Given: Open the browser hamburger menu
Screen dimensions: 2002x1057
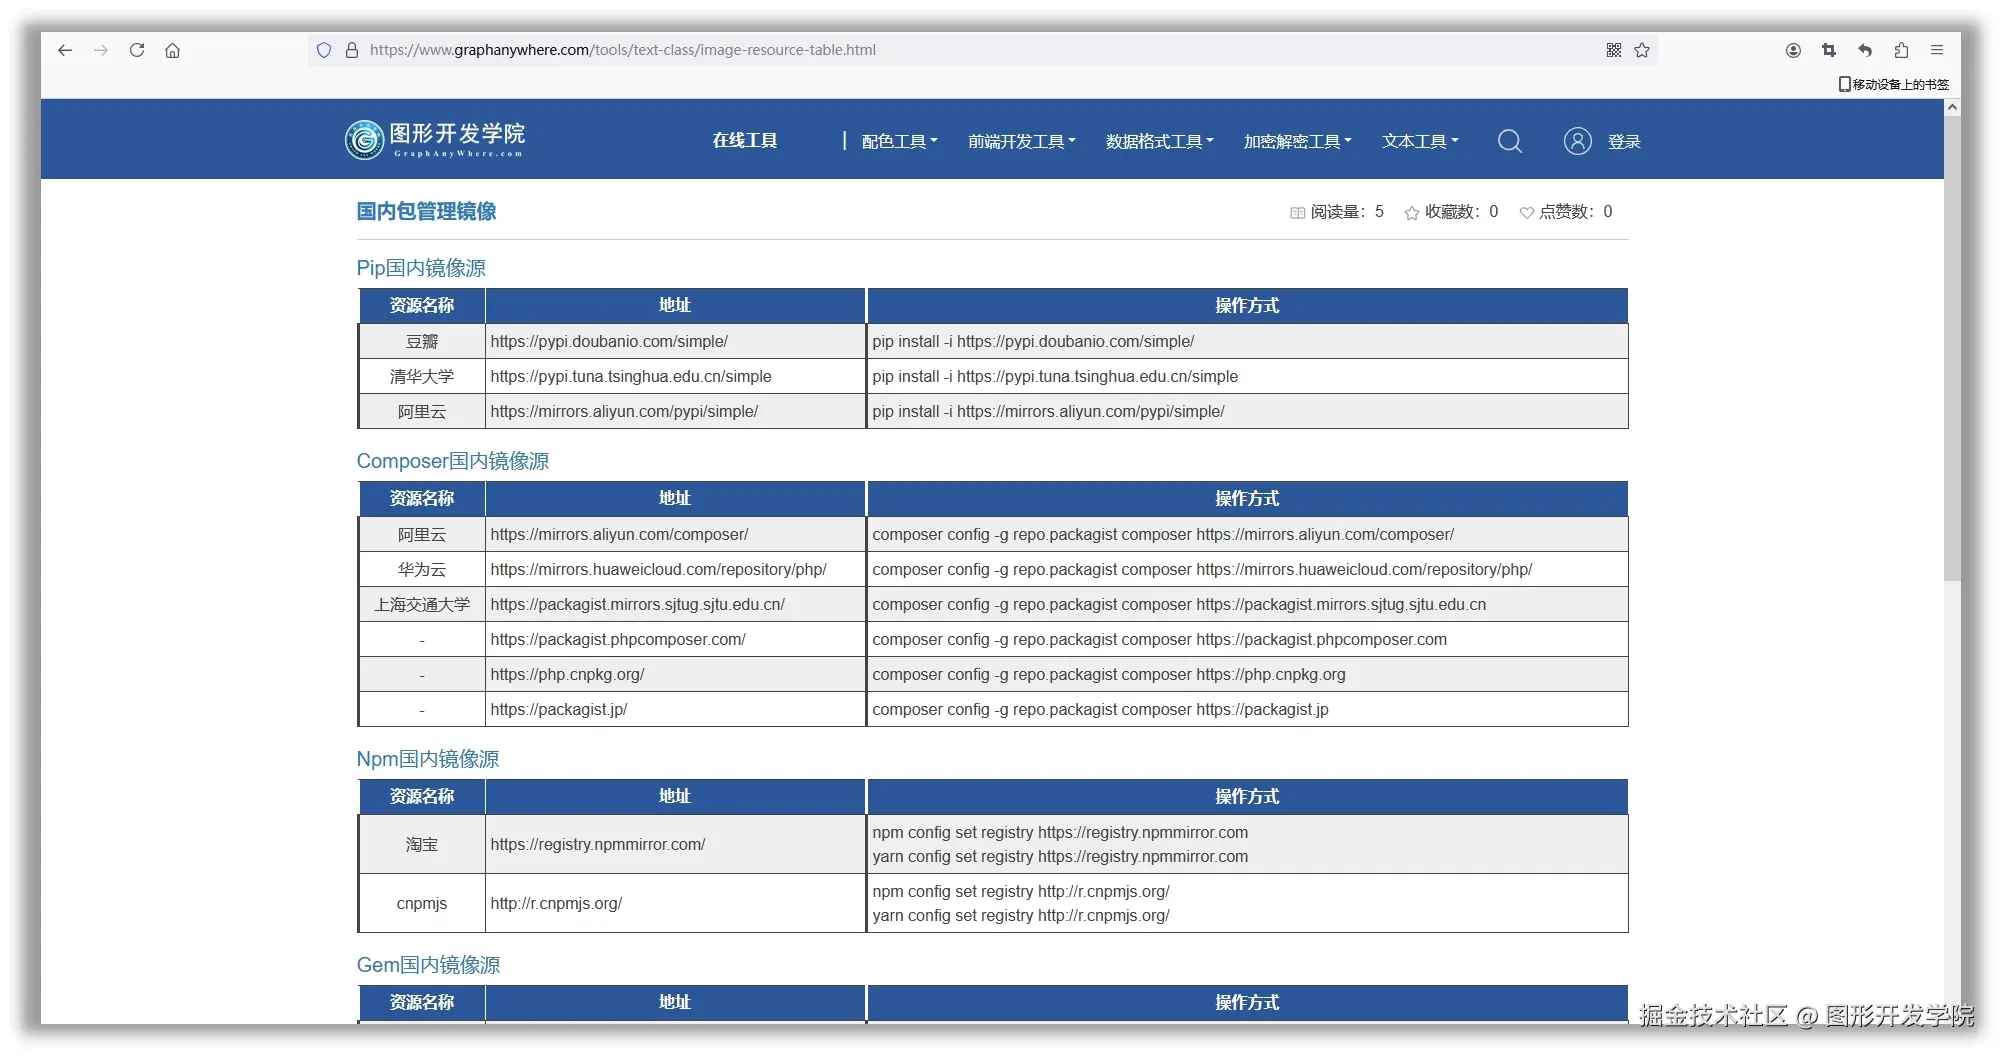Looking at the screenshot, I should coord(1937,50).
